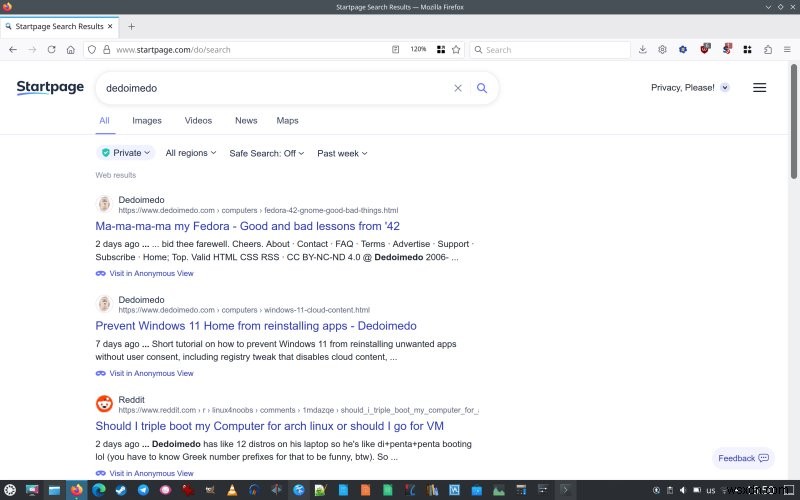Select the All results tab
Viewport: 800px width, 500px height.
105,120
